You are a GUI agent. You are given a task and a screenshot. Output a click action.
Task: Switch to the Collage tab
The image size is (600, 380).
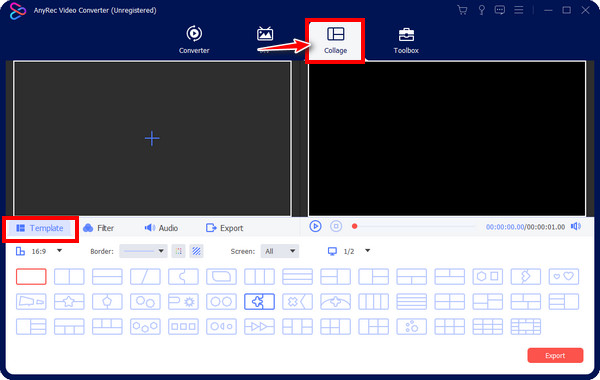(x=335, y=40)
